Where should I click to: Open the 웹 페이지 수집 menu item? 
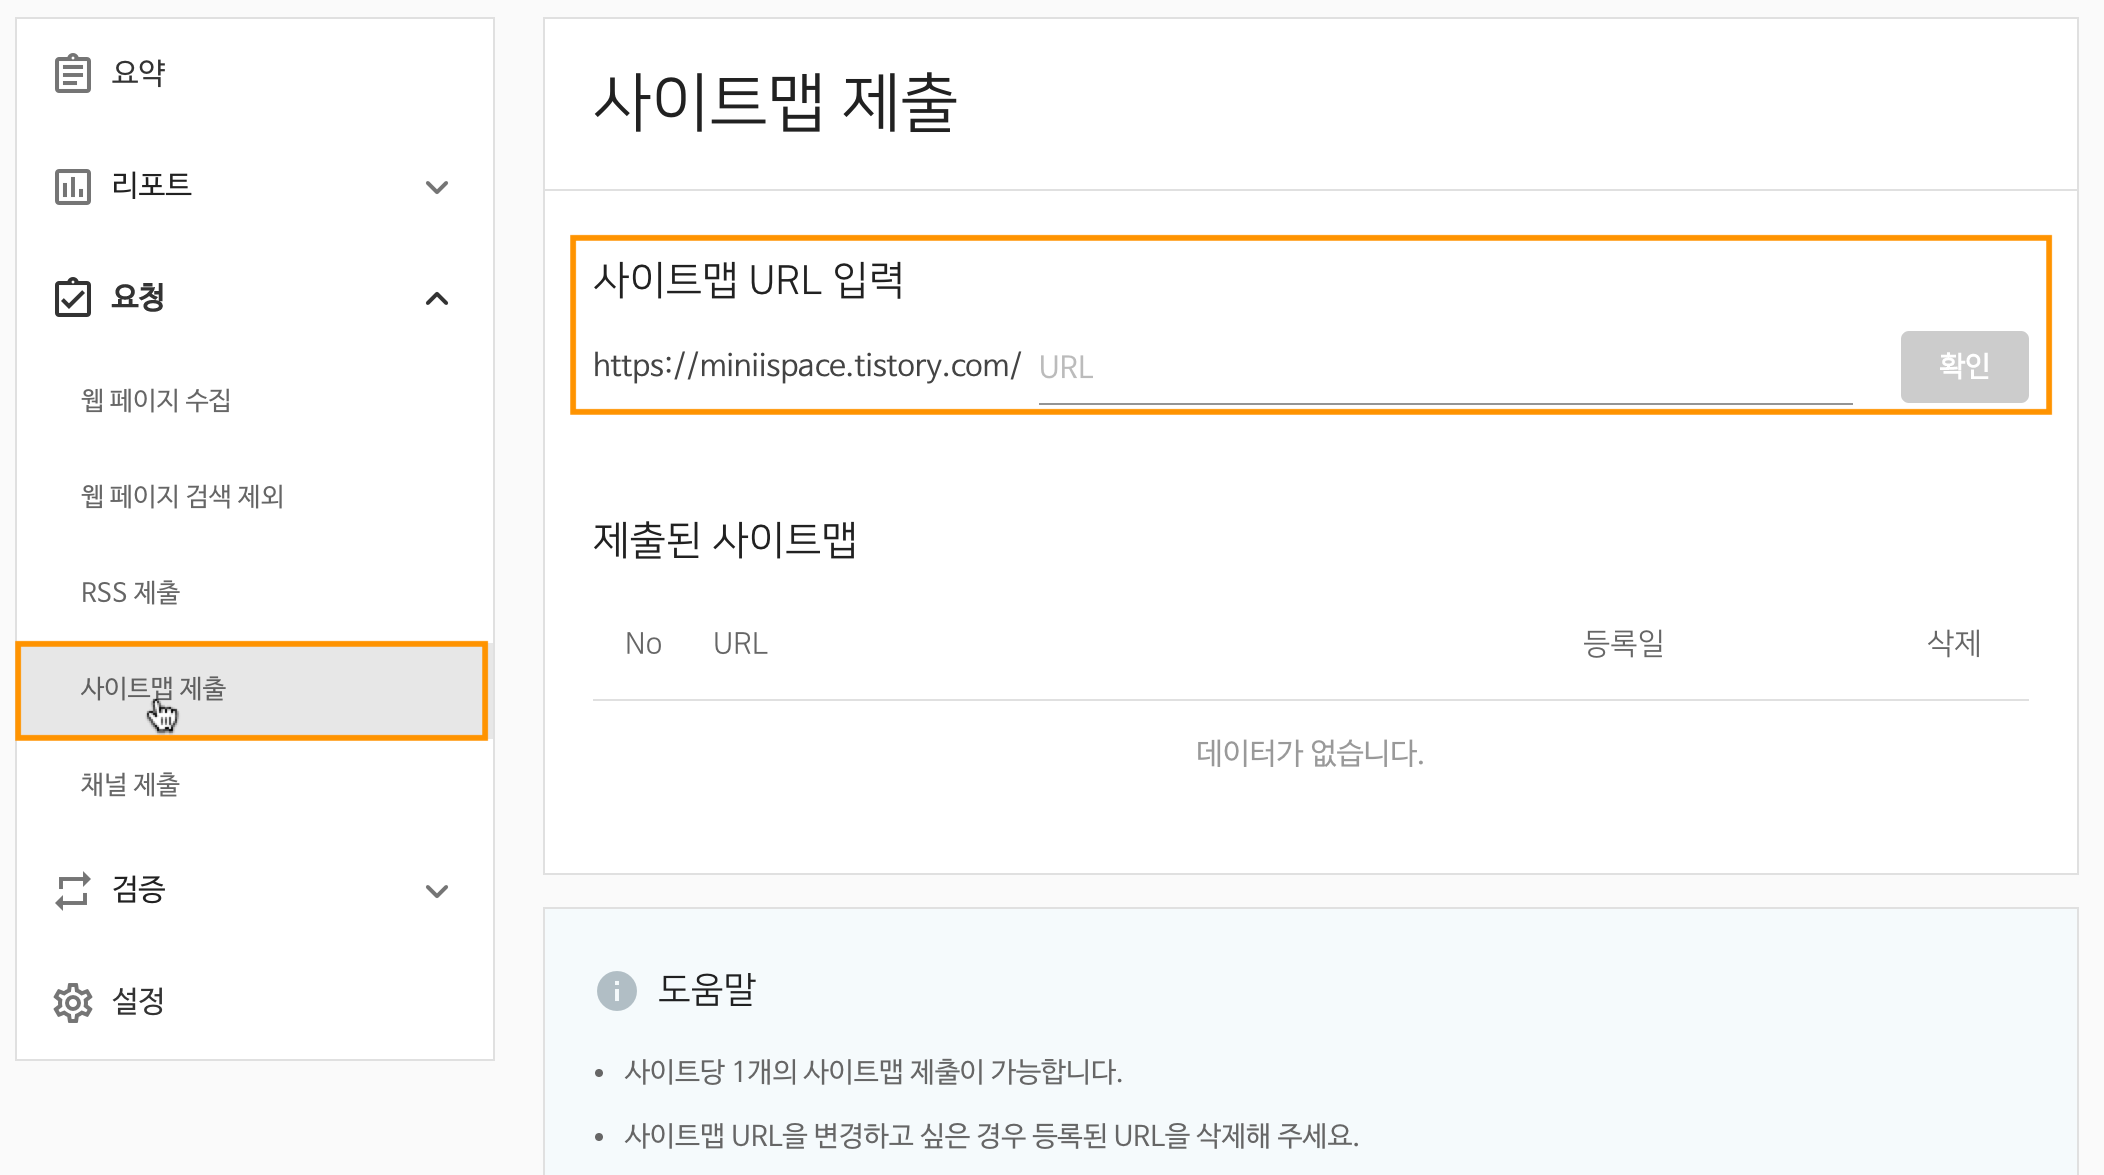click(x=156, y=400)
